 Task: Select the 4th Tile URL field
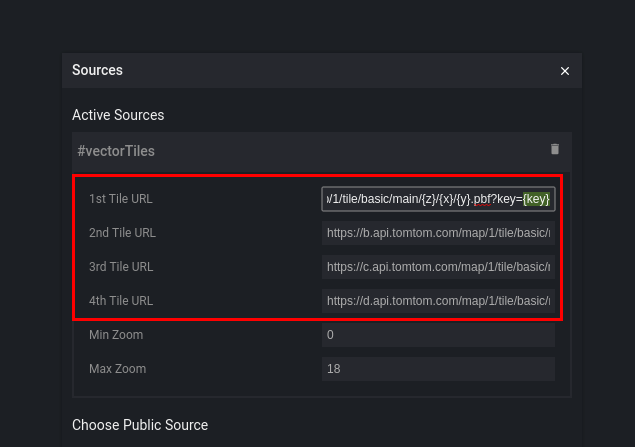[438, 301]
